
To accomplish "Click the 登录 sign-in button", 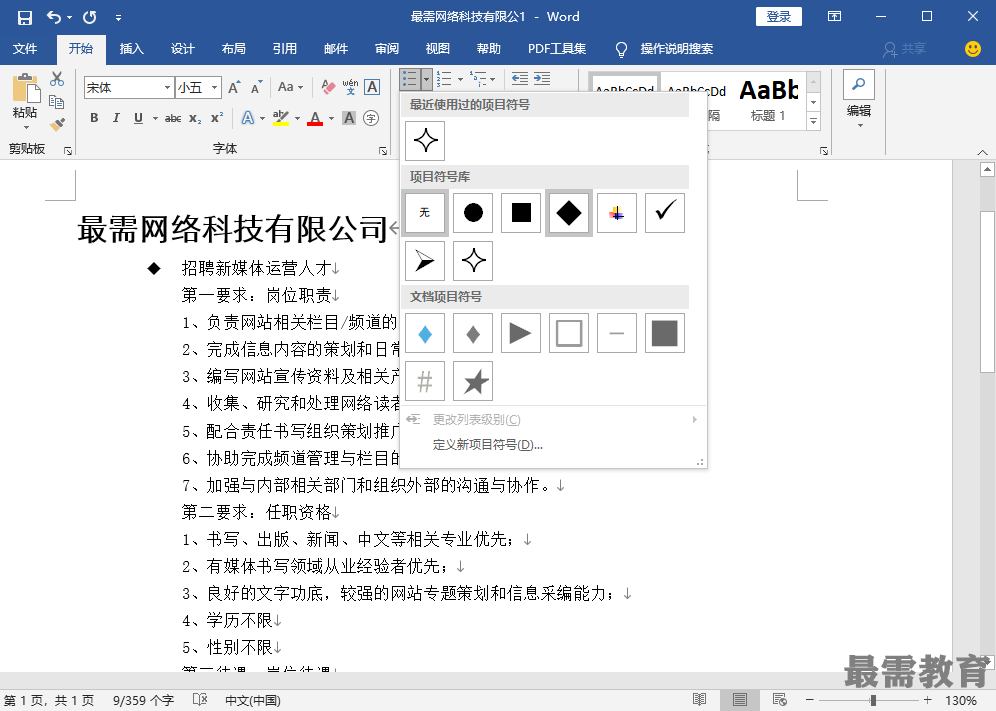I will (779, 17).
